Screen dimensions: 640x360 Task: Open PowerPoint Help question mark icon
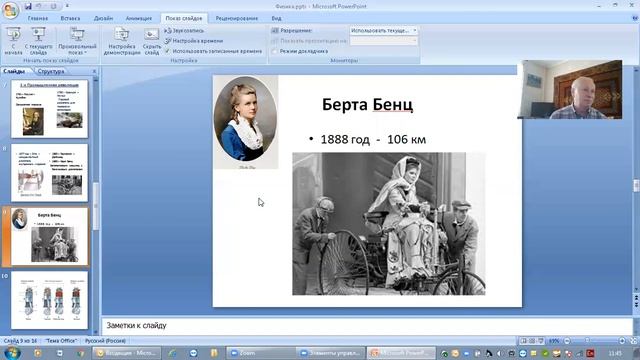(x=635, y=18)
